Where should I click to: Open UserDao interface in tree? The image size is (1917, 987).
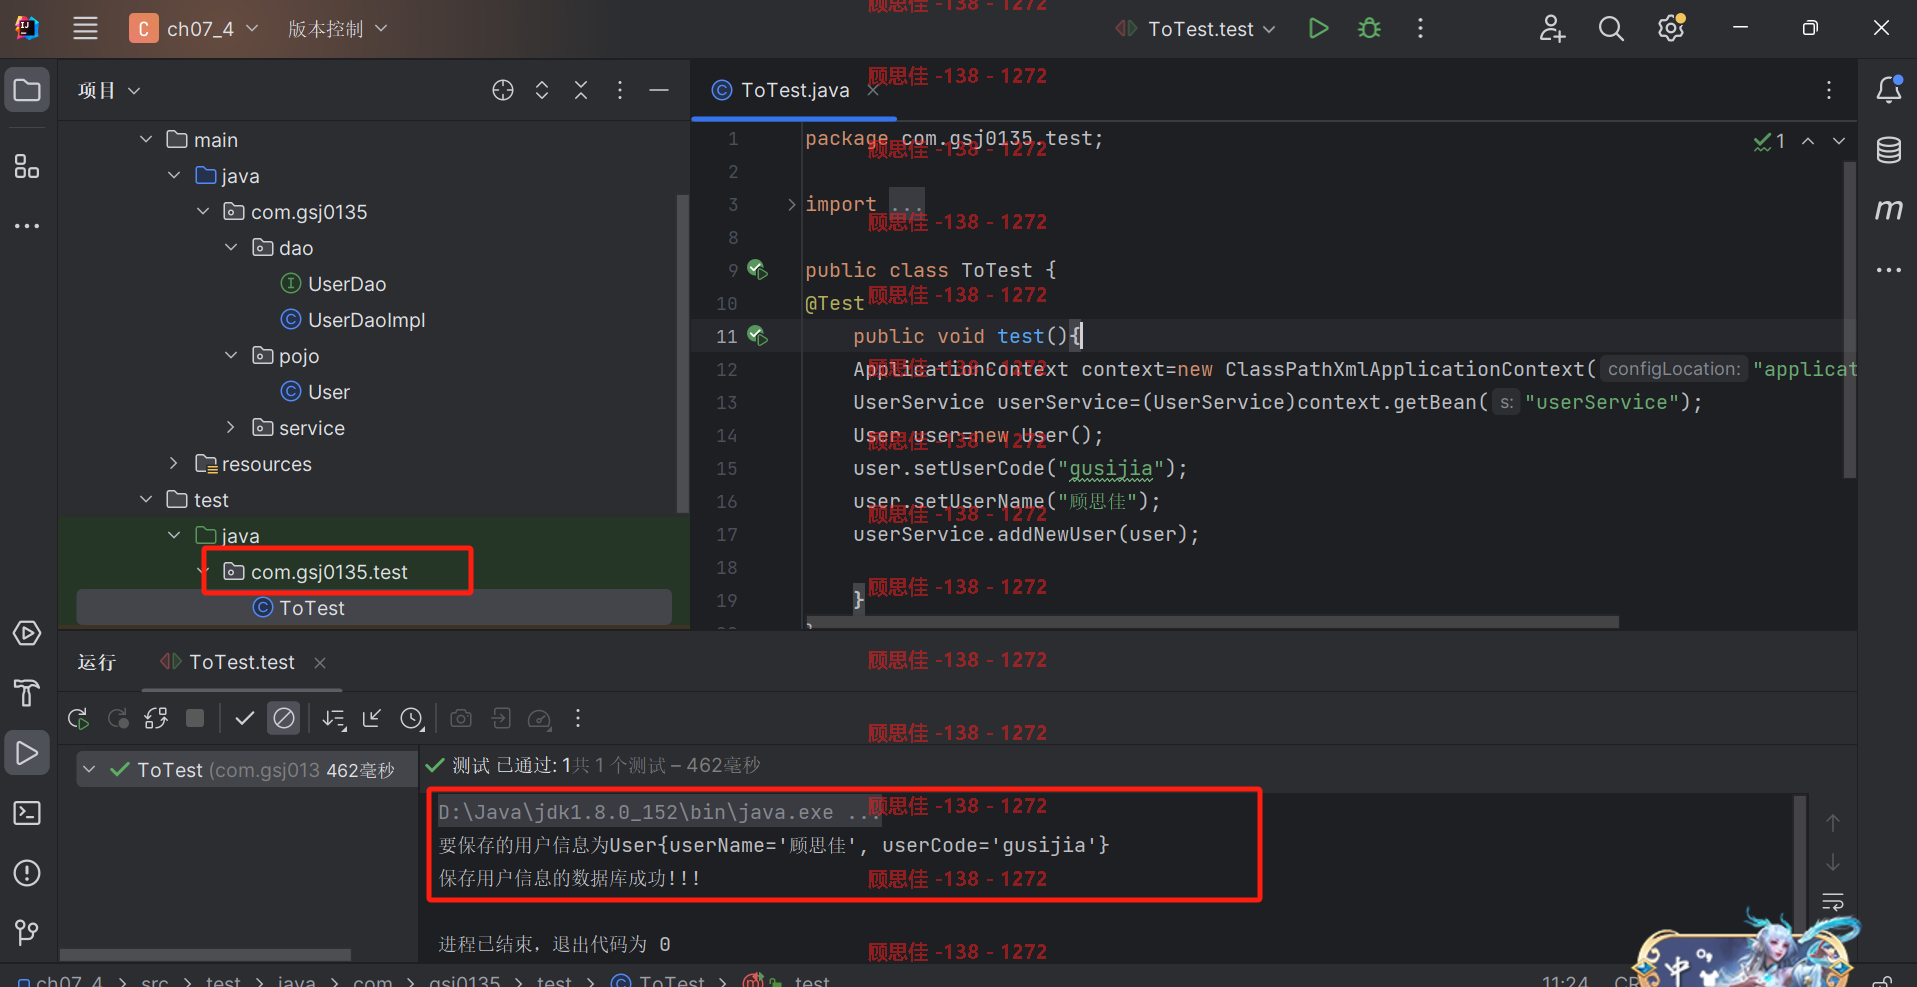pos(333,284)
